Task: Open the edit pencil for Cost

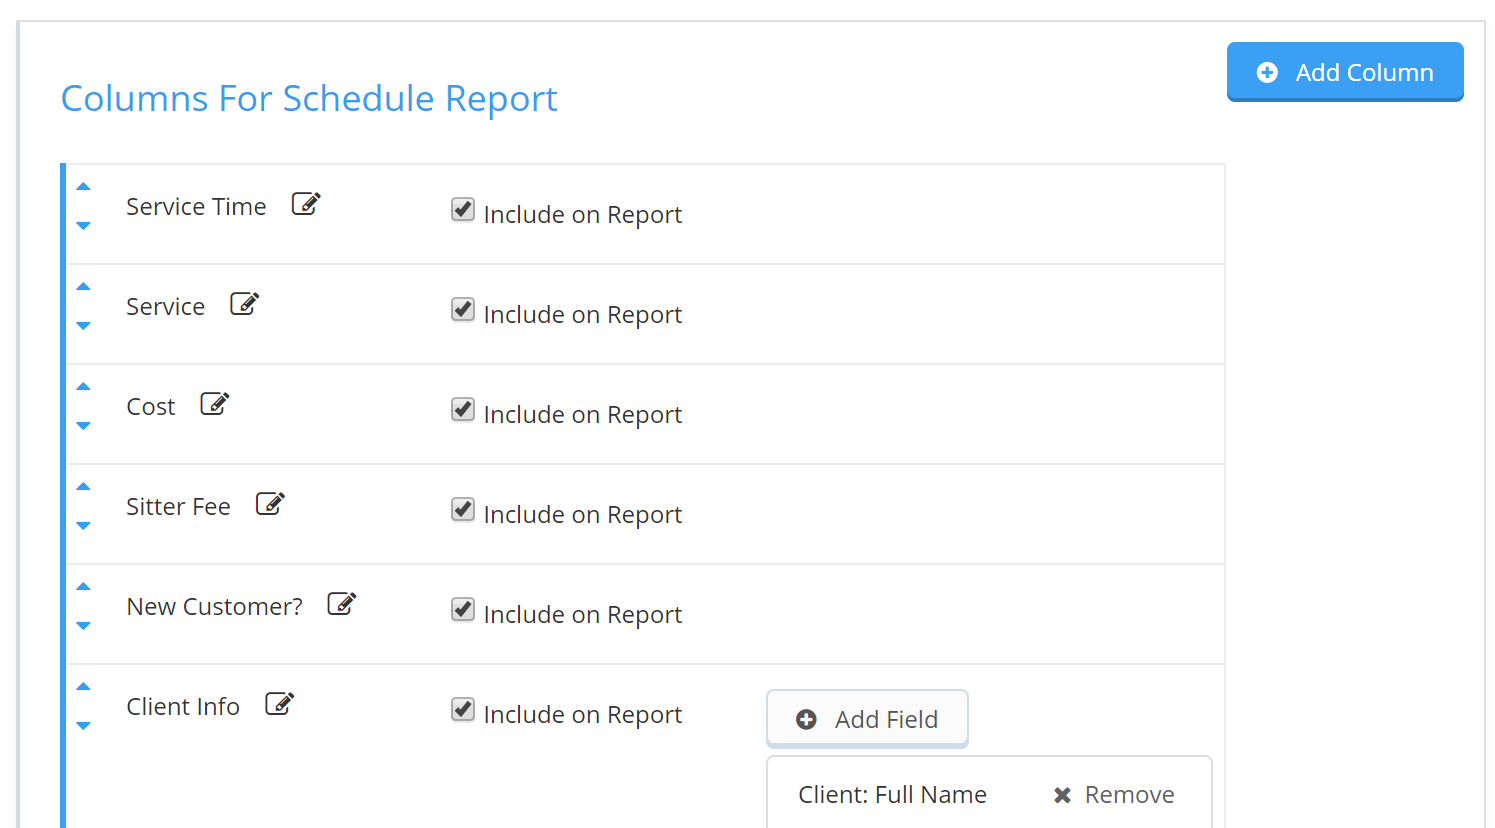Action: (215, 404)
